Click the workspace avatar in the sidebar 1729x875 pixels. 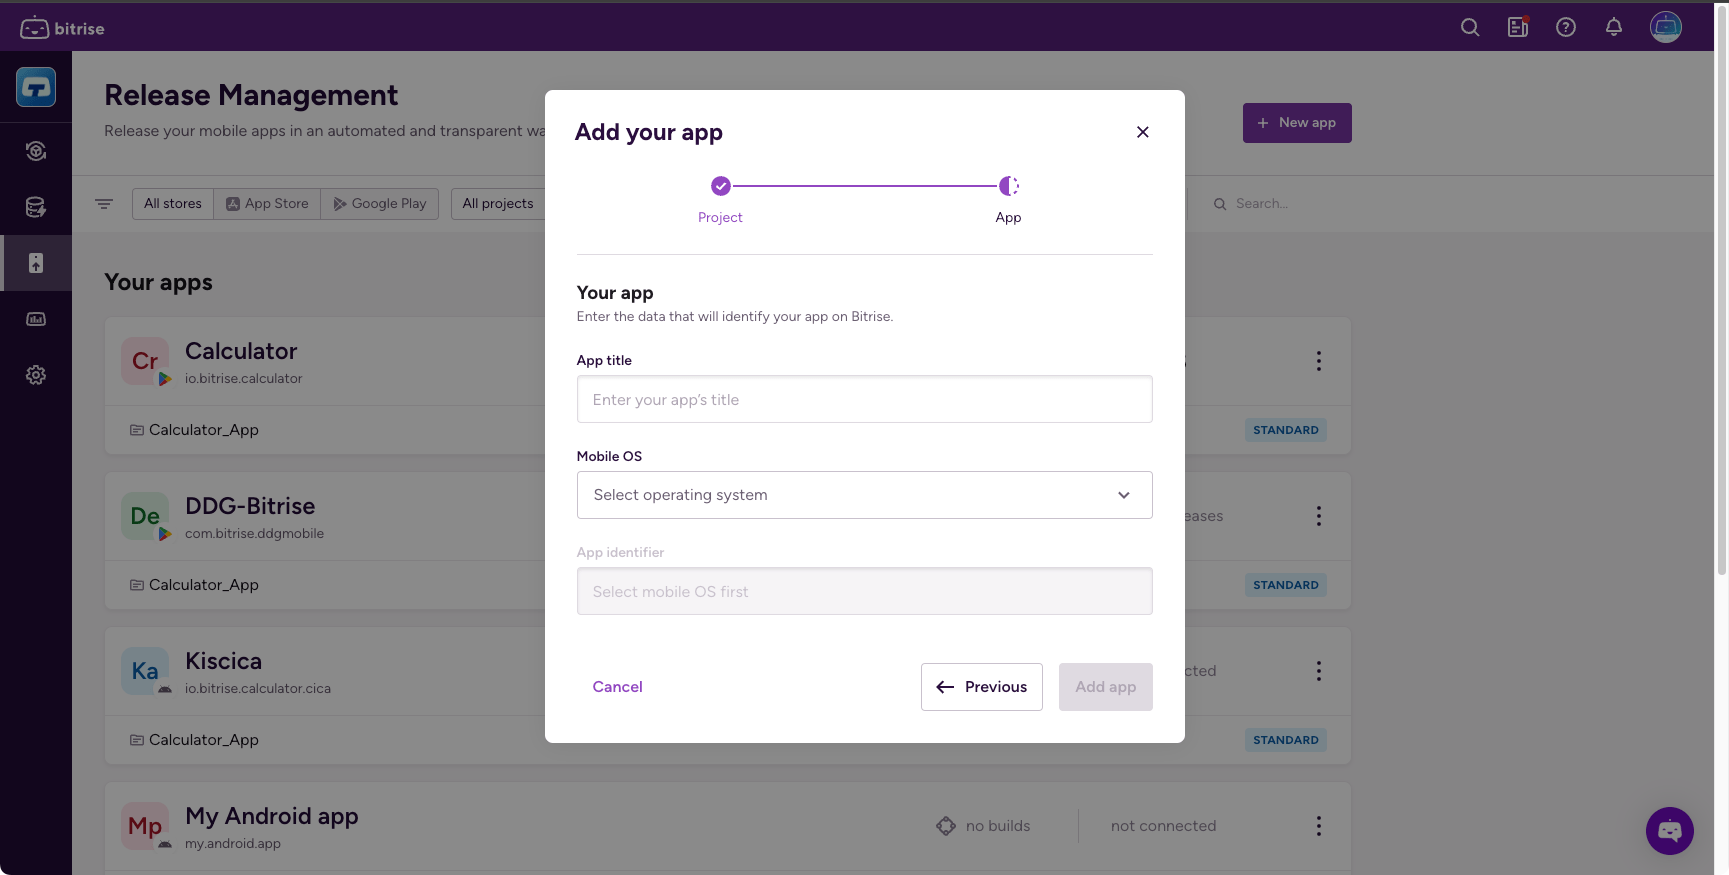pos(36,87)
